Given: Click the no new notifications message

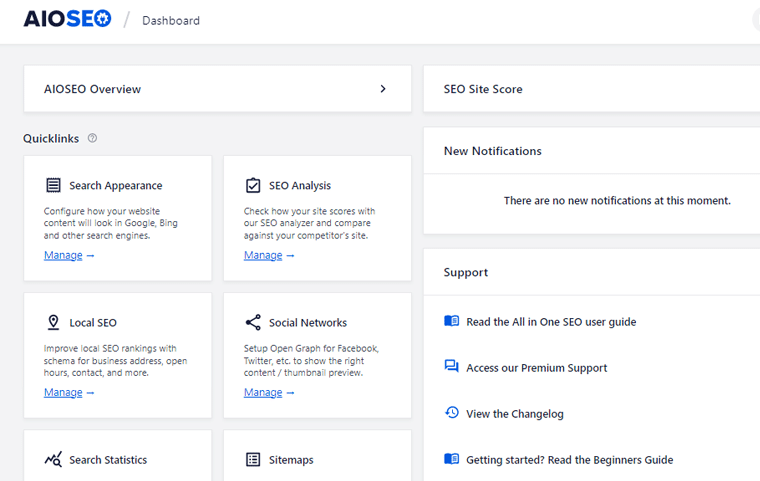Looking at the screenshot, I should tap(617, 201).
